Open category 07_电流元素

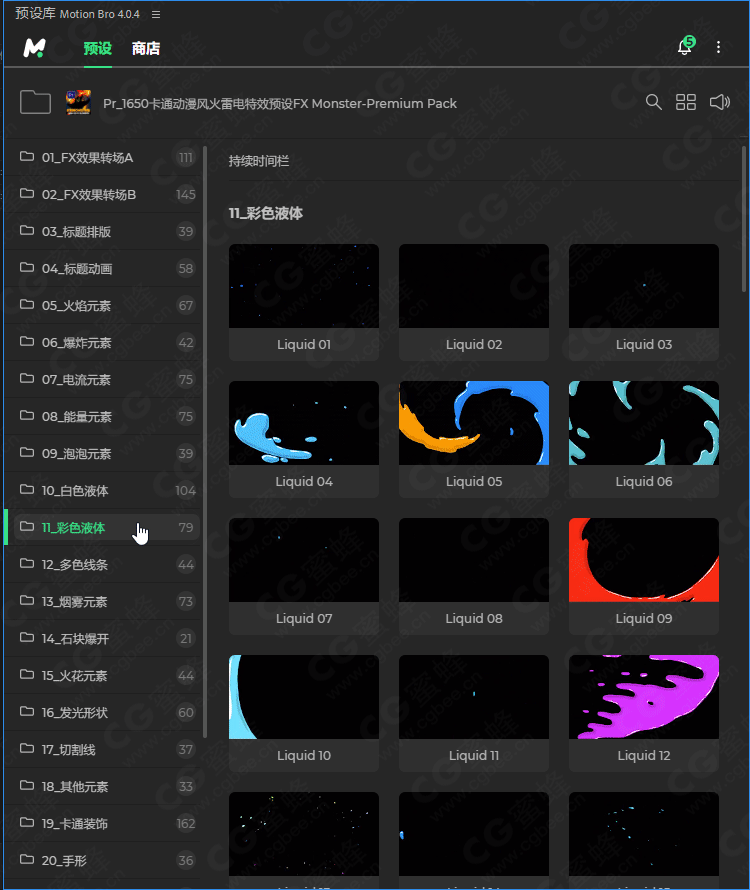(103, 379)
